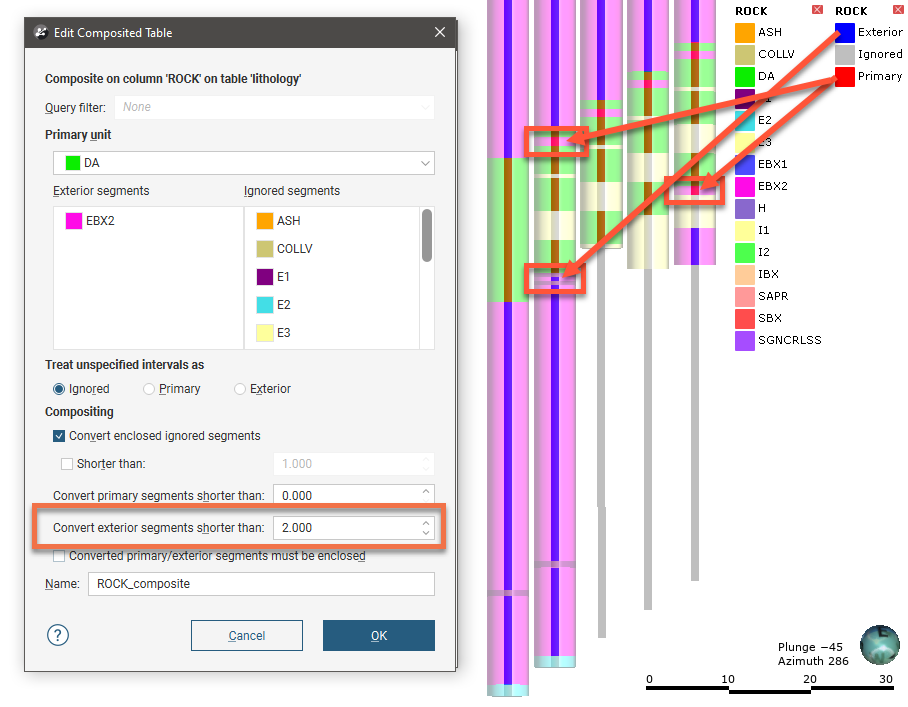Open the Primary unit DA dropdown
This screenshot has width=908, height=707.
(243, 162)
